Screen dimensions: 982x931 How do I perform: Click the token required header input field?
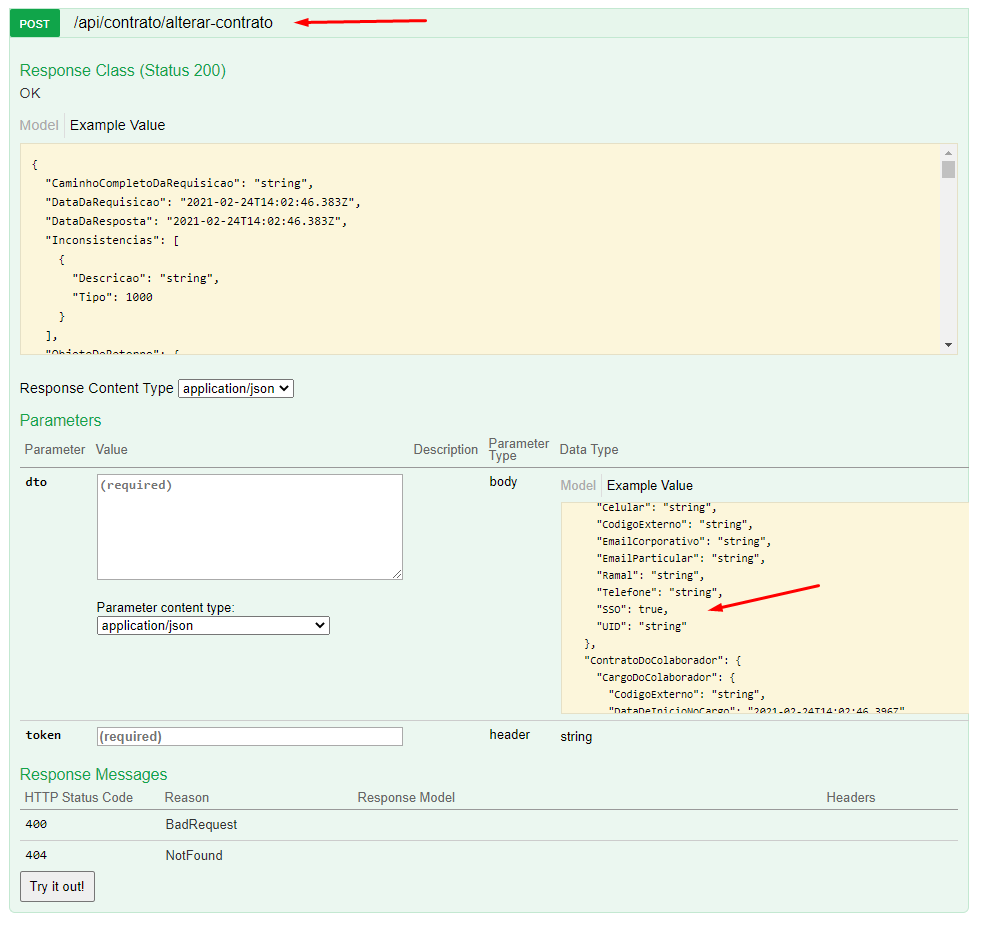point(249,736)
